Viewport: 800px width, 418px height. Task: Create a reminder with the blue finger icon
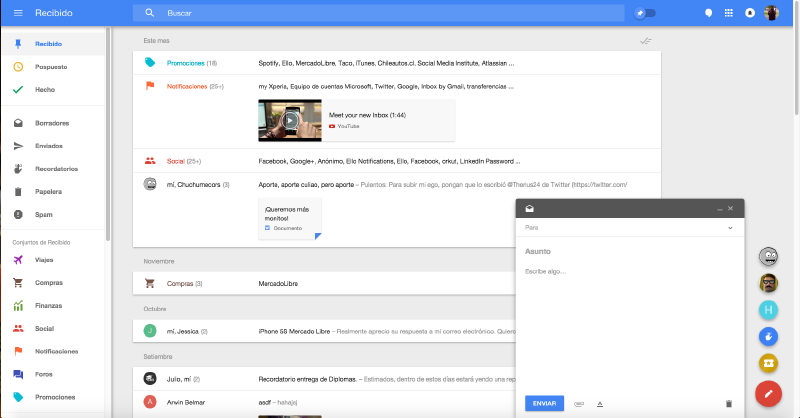click(x=768, y=335)
